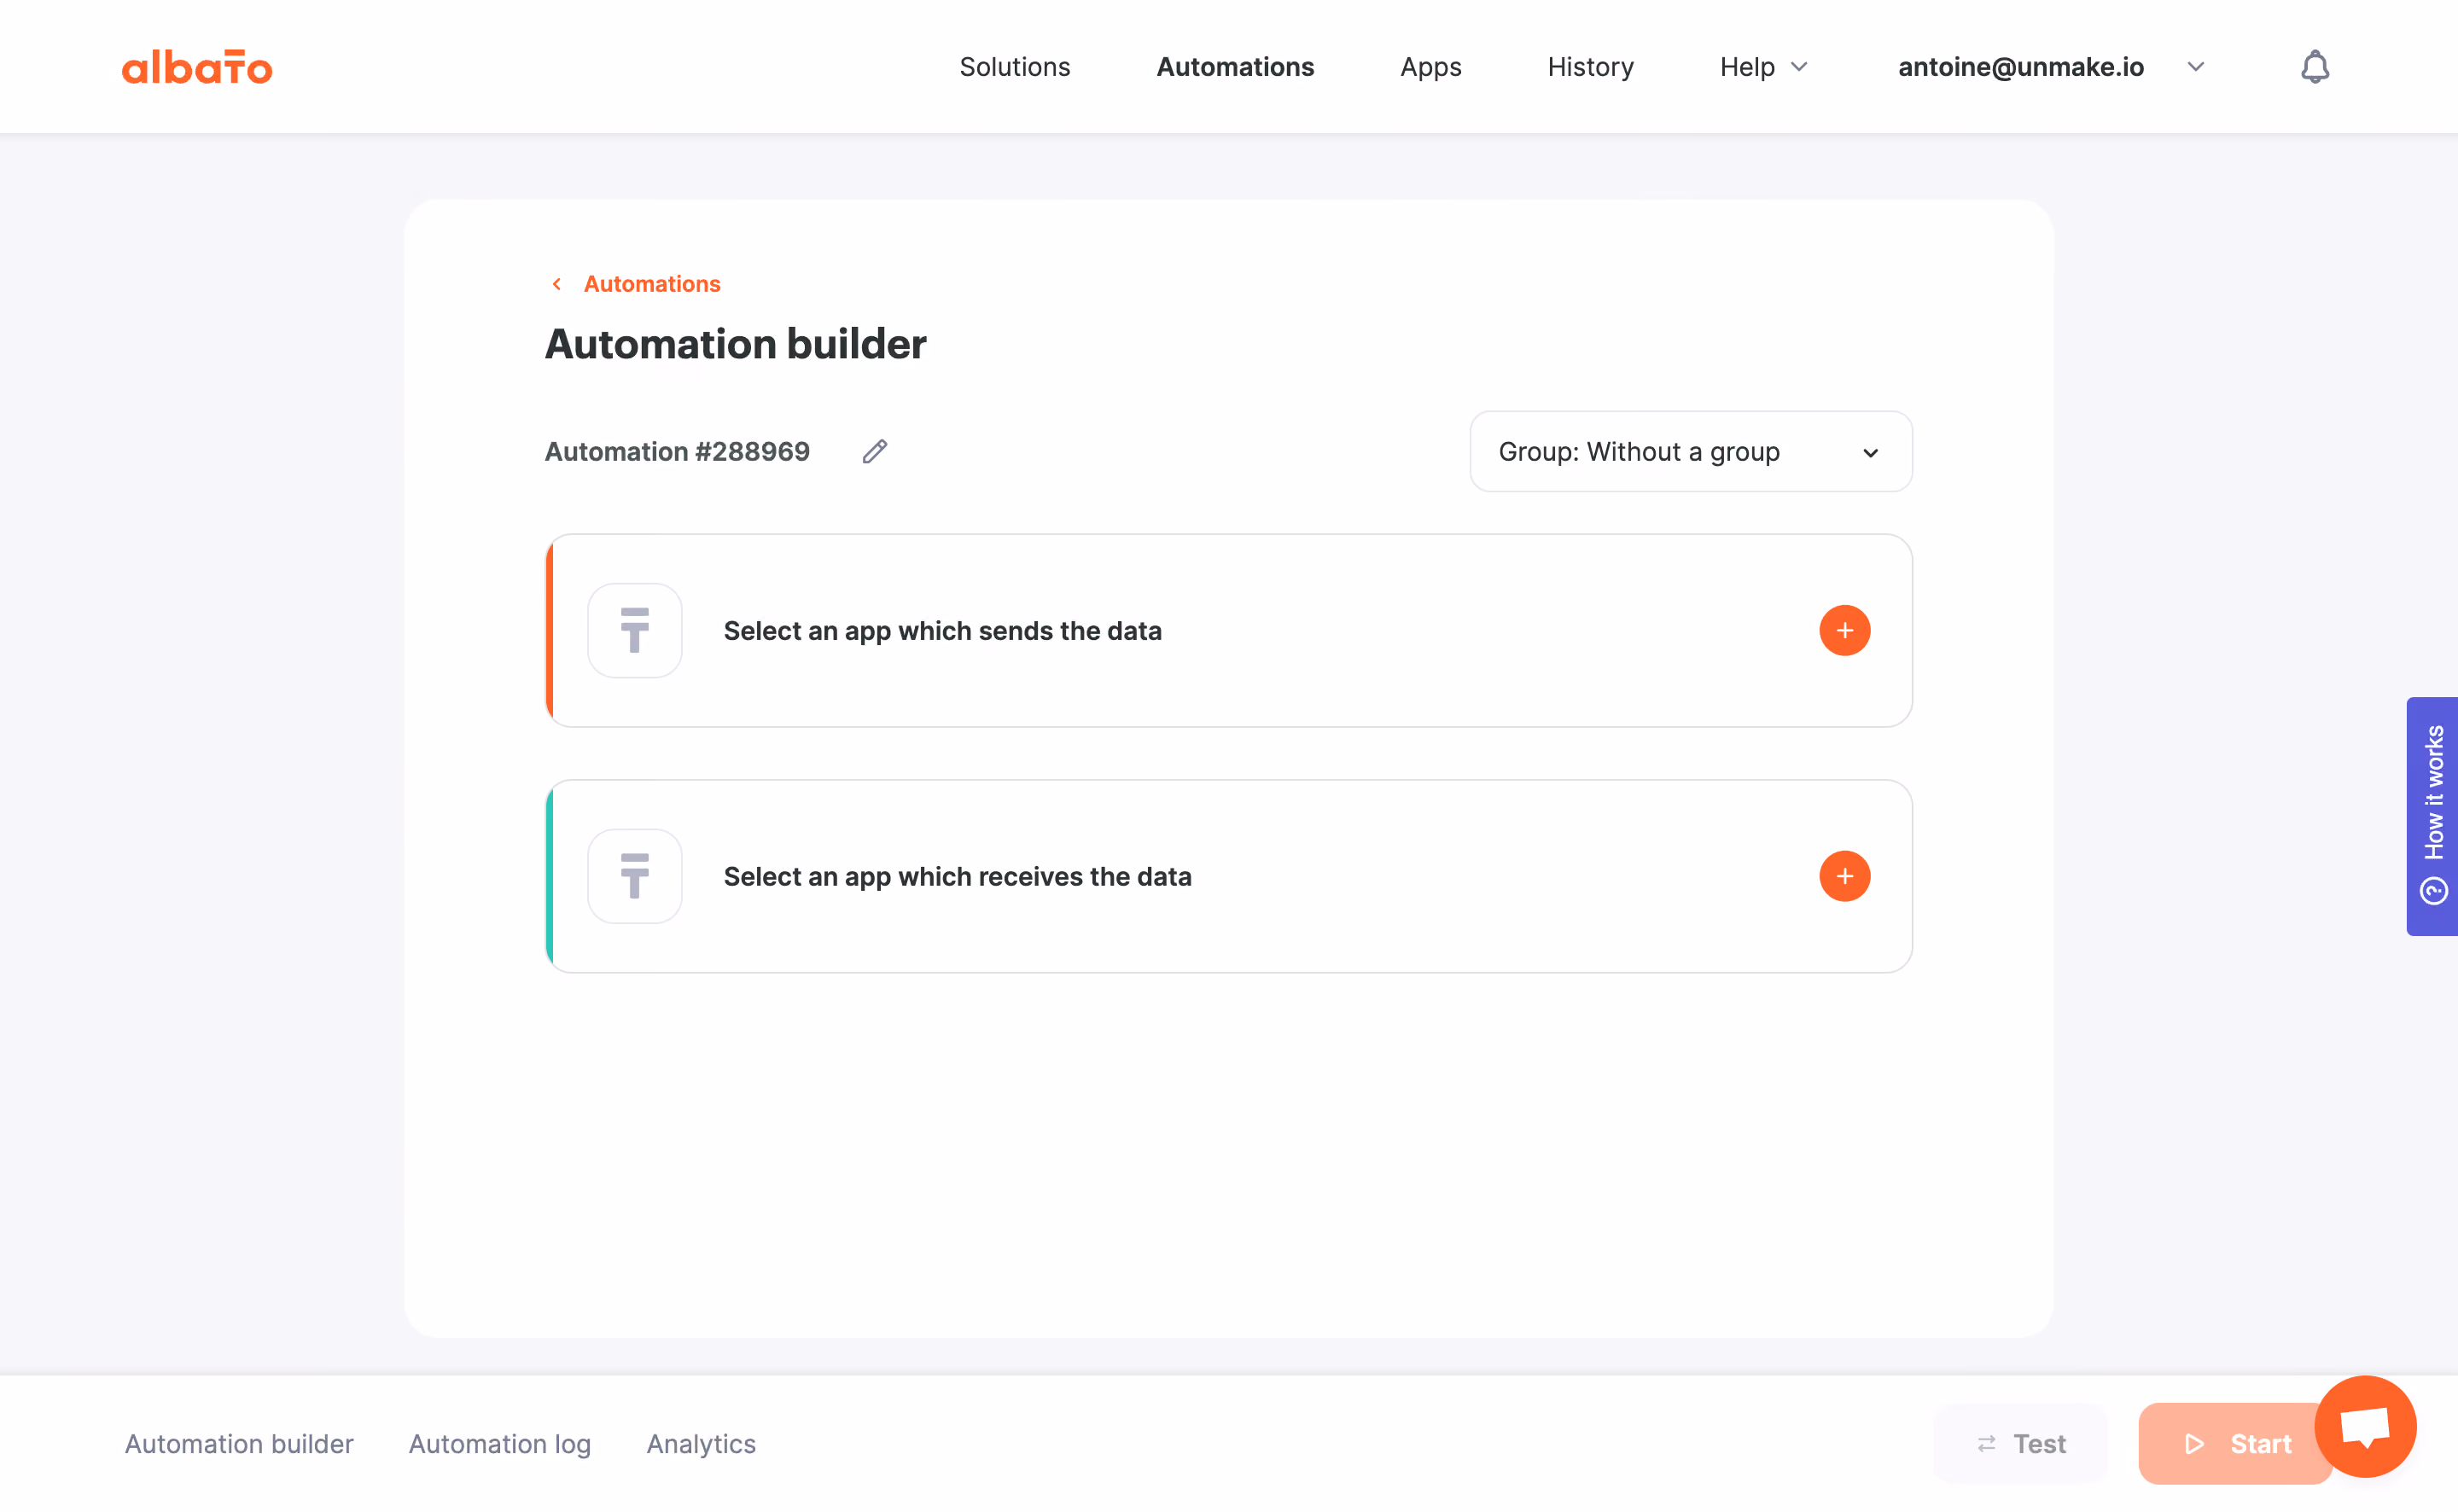Open the How it works side panel

2432,816
